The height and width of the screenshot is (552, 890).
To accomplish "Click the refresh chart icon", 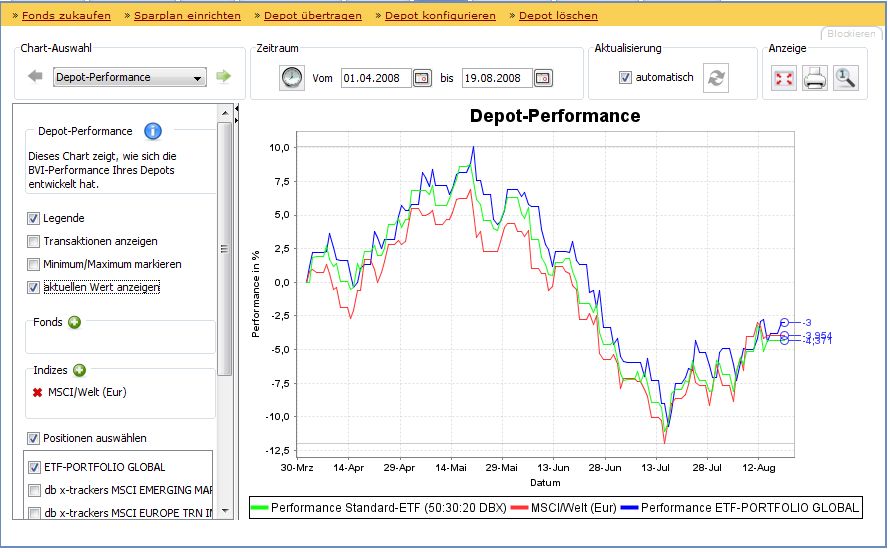I will pyautogui.click(x=716, y=78).
